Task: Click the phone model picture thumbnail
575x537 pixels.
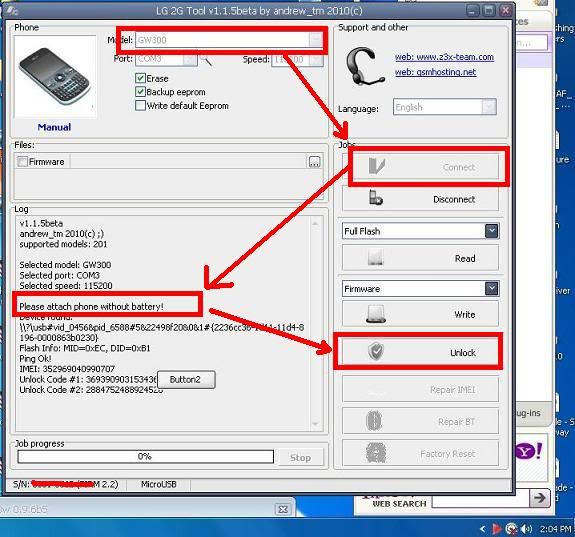Action: 55,77
